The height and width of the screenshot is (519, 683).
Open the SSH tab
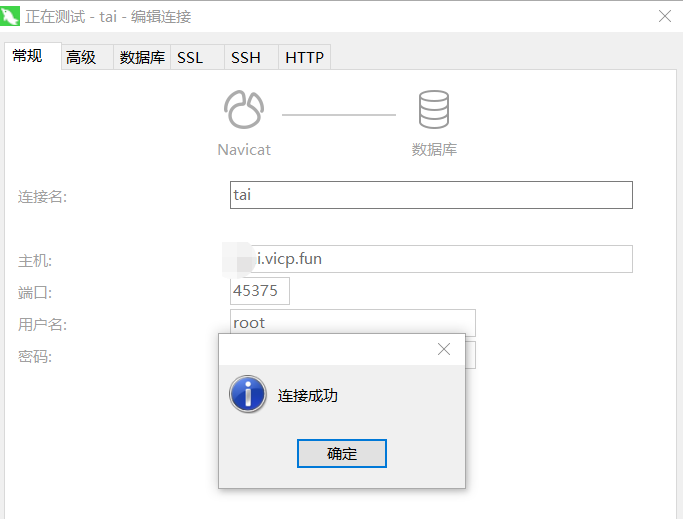pyautogui.click(x=251, y=57)
